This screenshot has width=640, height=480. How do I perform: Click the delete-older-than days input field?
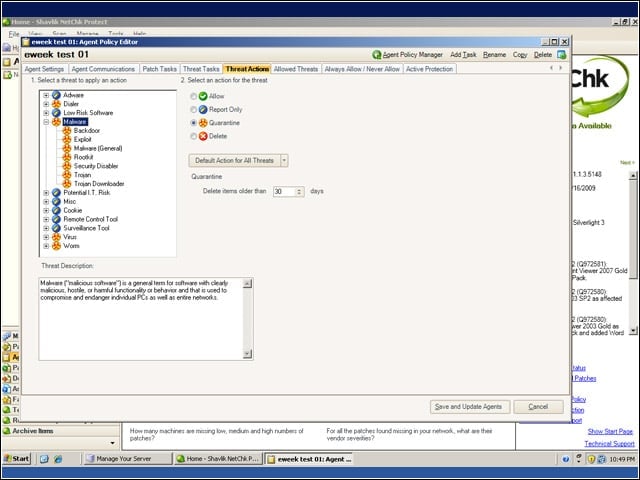(284, 191)
